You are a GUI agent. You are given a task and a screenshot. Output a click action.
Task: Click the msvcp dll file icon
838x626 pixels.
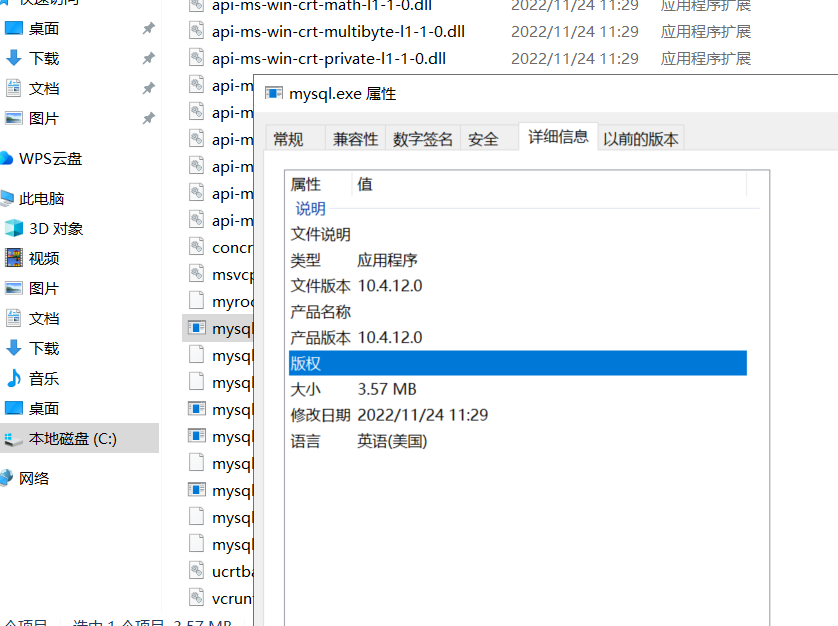pyautogui.click(x=197, y=274)
